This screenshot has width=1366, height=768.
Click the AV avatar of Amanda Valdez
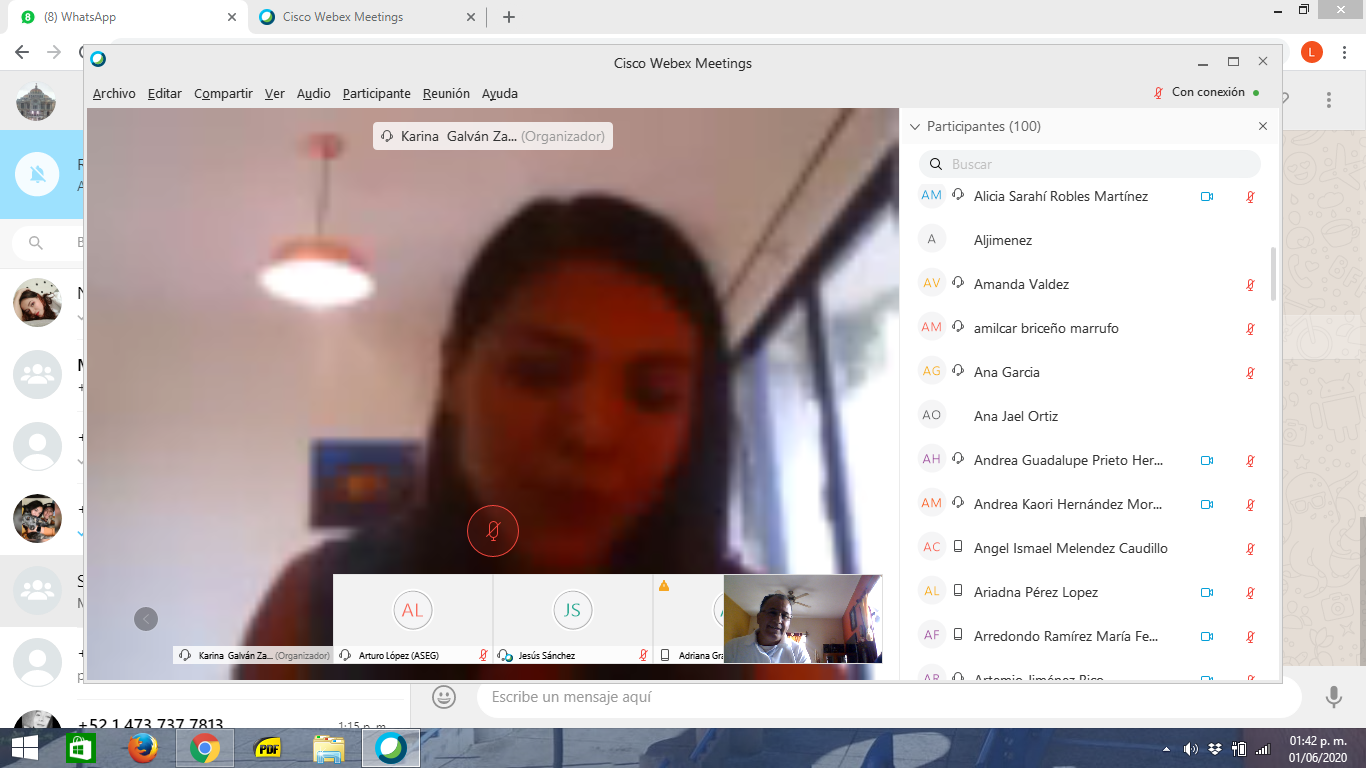coord(932,283)
